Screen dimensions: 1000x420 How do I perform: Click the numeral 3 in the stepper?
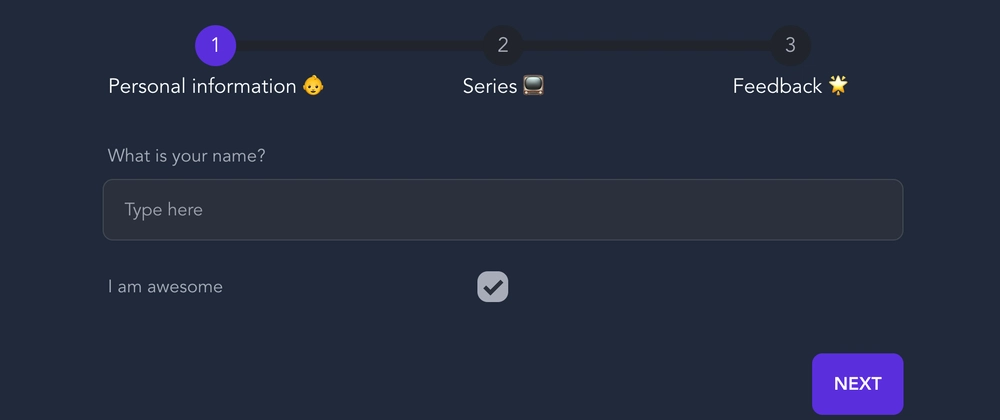coord(790,45)
